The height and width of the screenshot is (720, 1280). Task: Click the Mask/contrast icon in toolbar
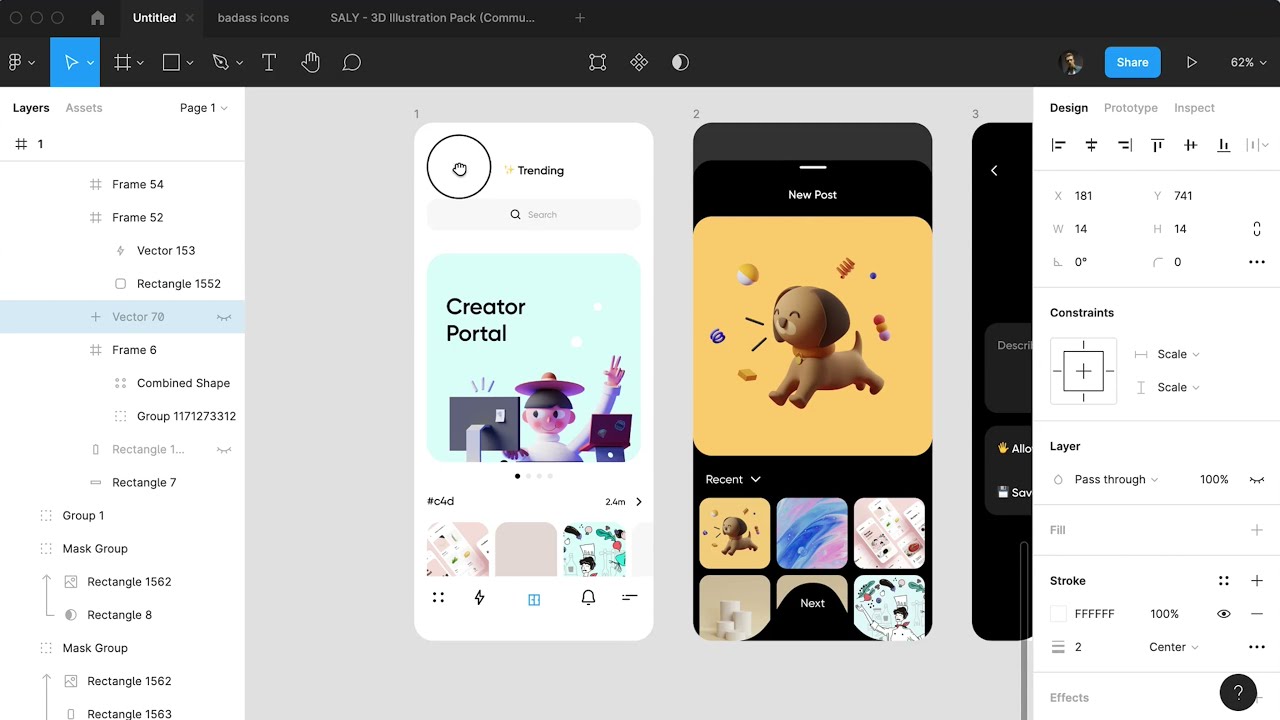click(680, 62)
